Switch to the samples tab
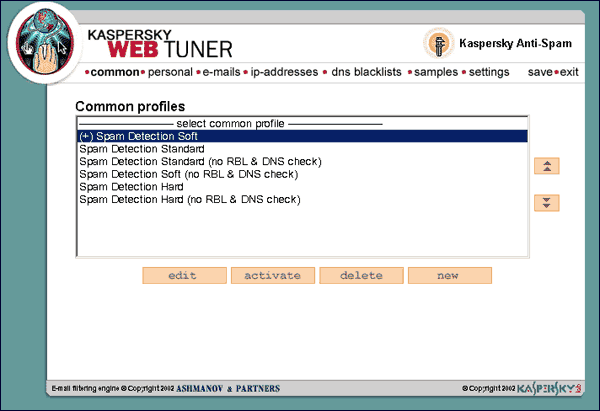This screenshot has height=411, width=600. pyautogui.click(x=436, y=72)
